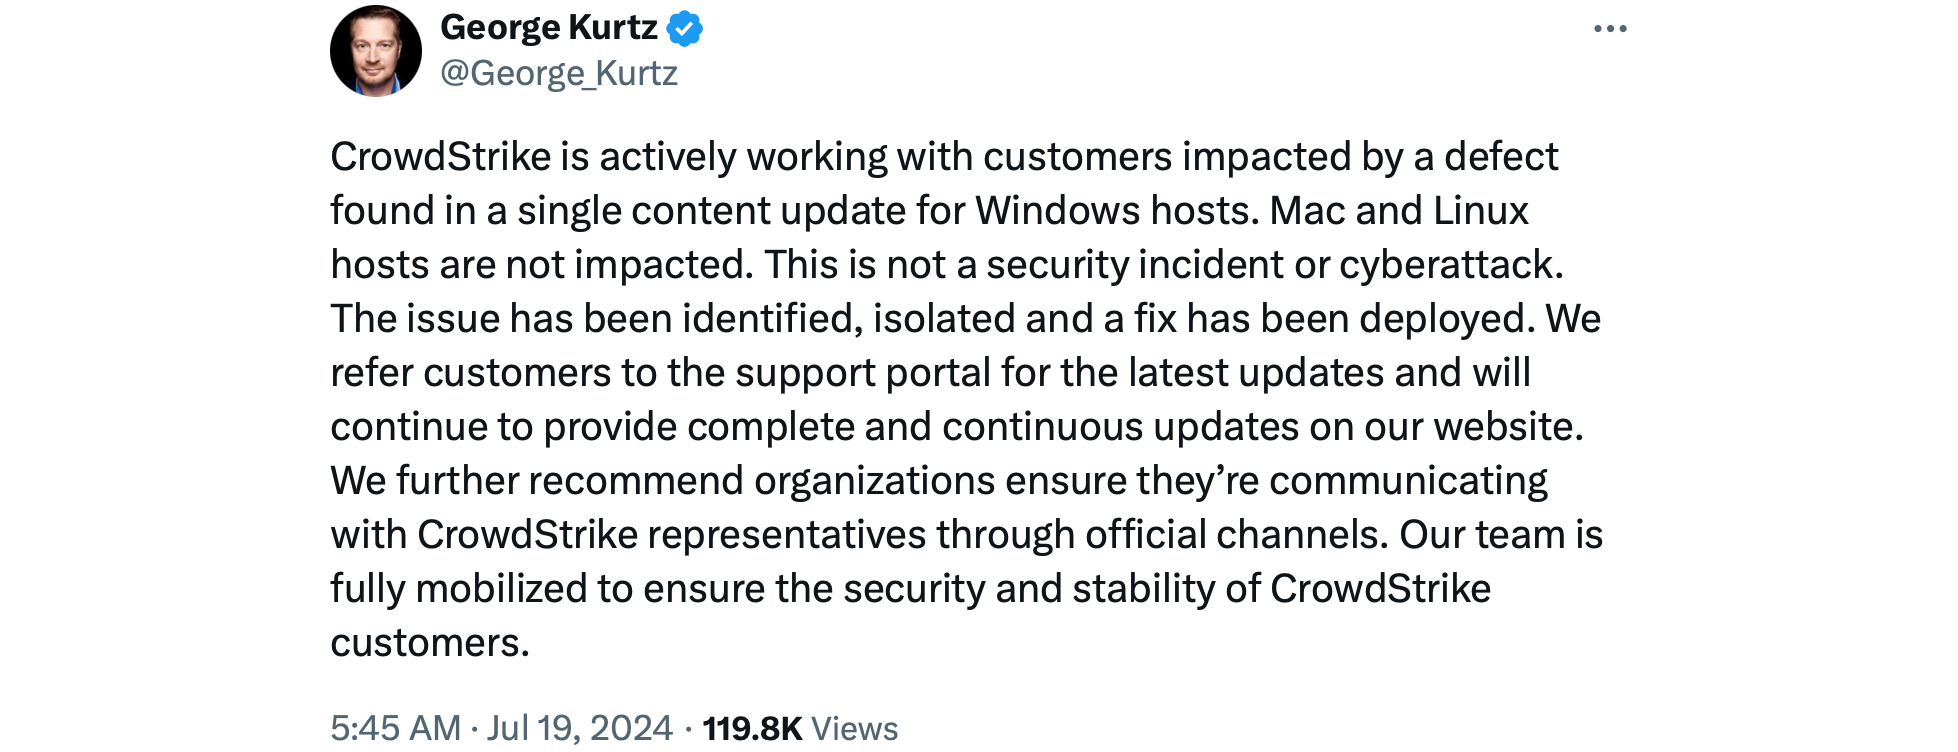View the 119.8K view count
The height and width of the screenshot is (752, 1958).
752,728
